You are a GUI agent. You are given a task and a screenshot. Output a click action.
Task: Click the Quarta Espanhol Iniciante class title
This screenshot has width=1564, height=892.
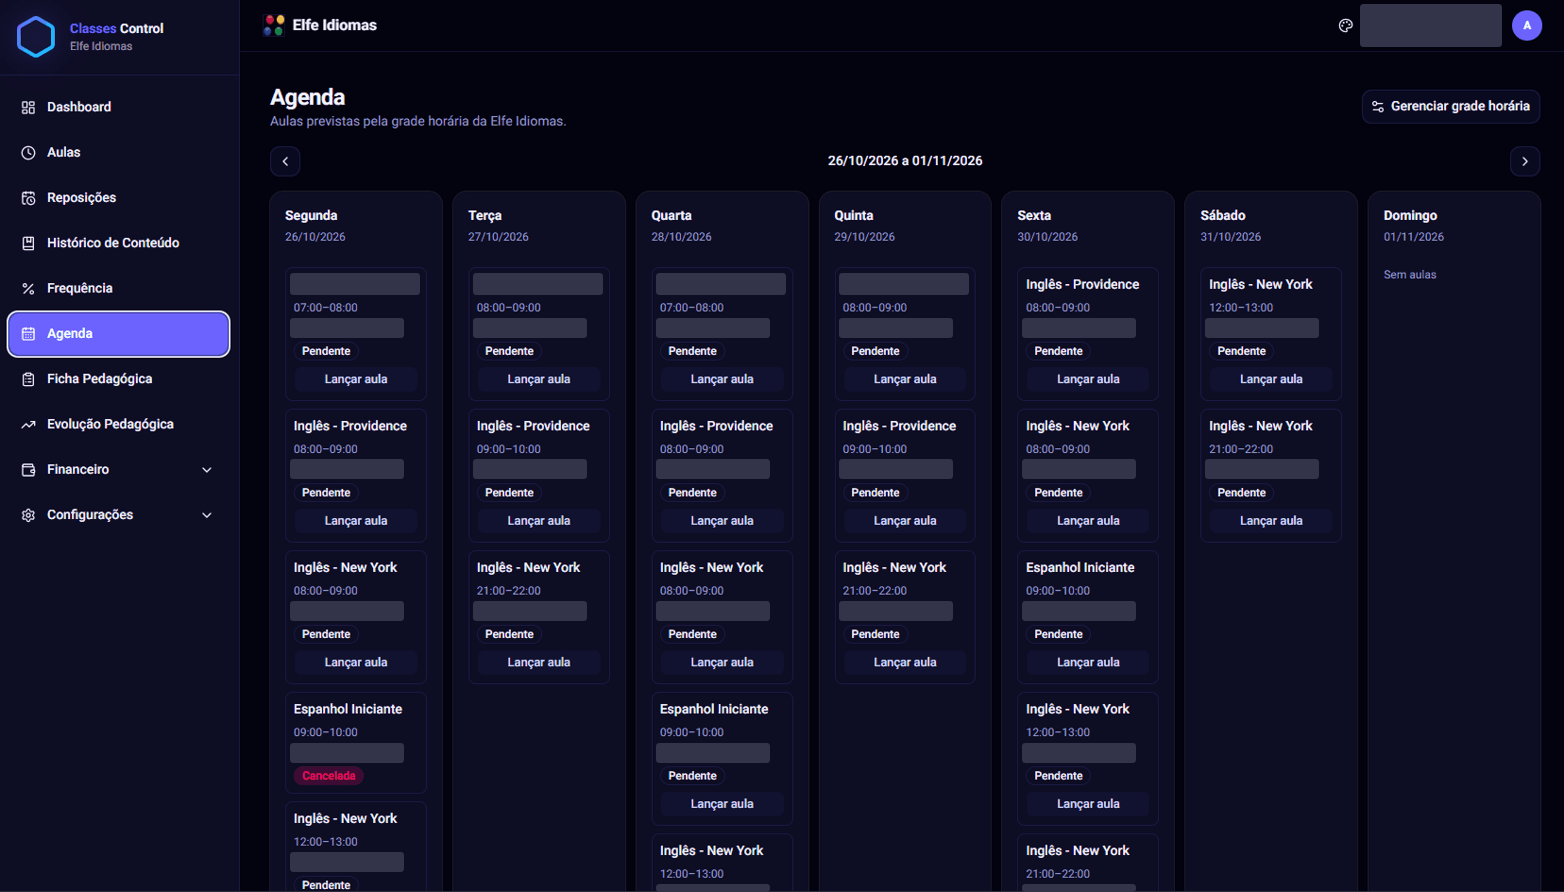[714, 709]
